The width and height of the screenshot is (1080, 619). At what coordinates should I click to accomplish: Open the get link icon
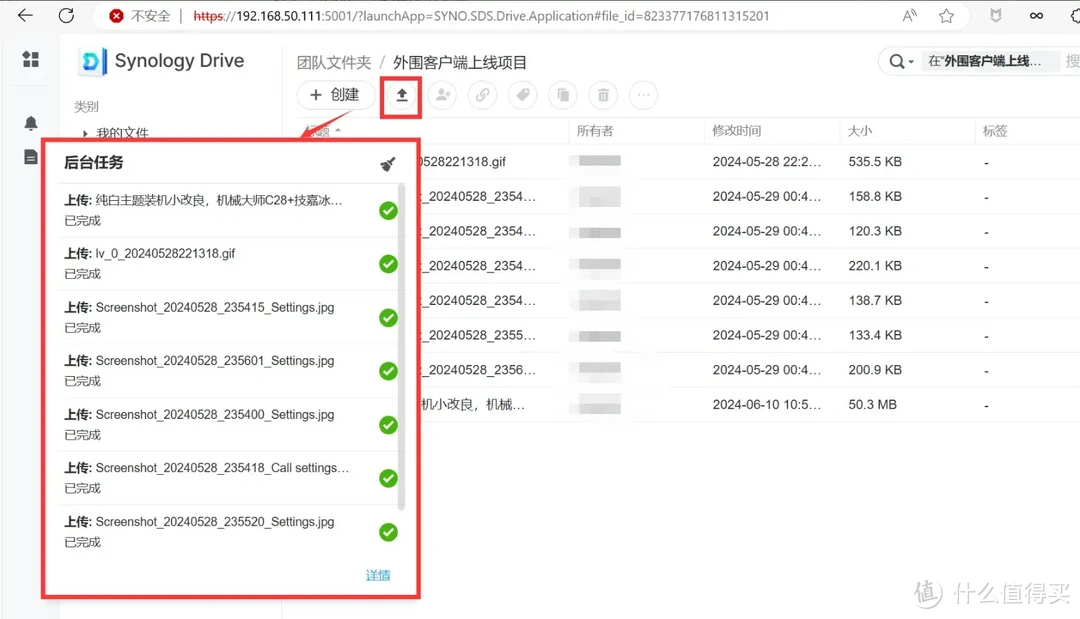tap(481, 95)
